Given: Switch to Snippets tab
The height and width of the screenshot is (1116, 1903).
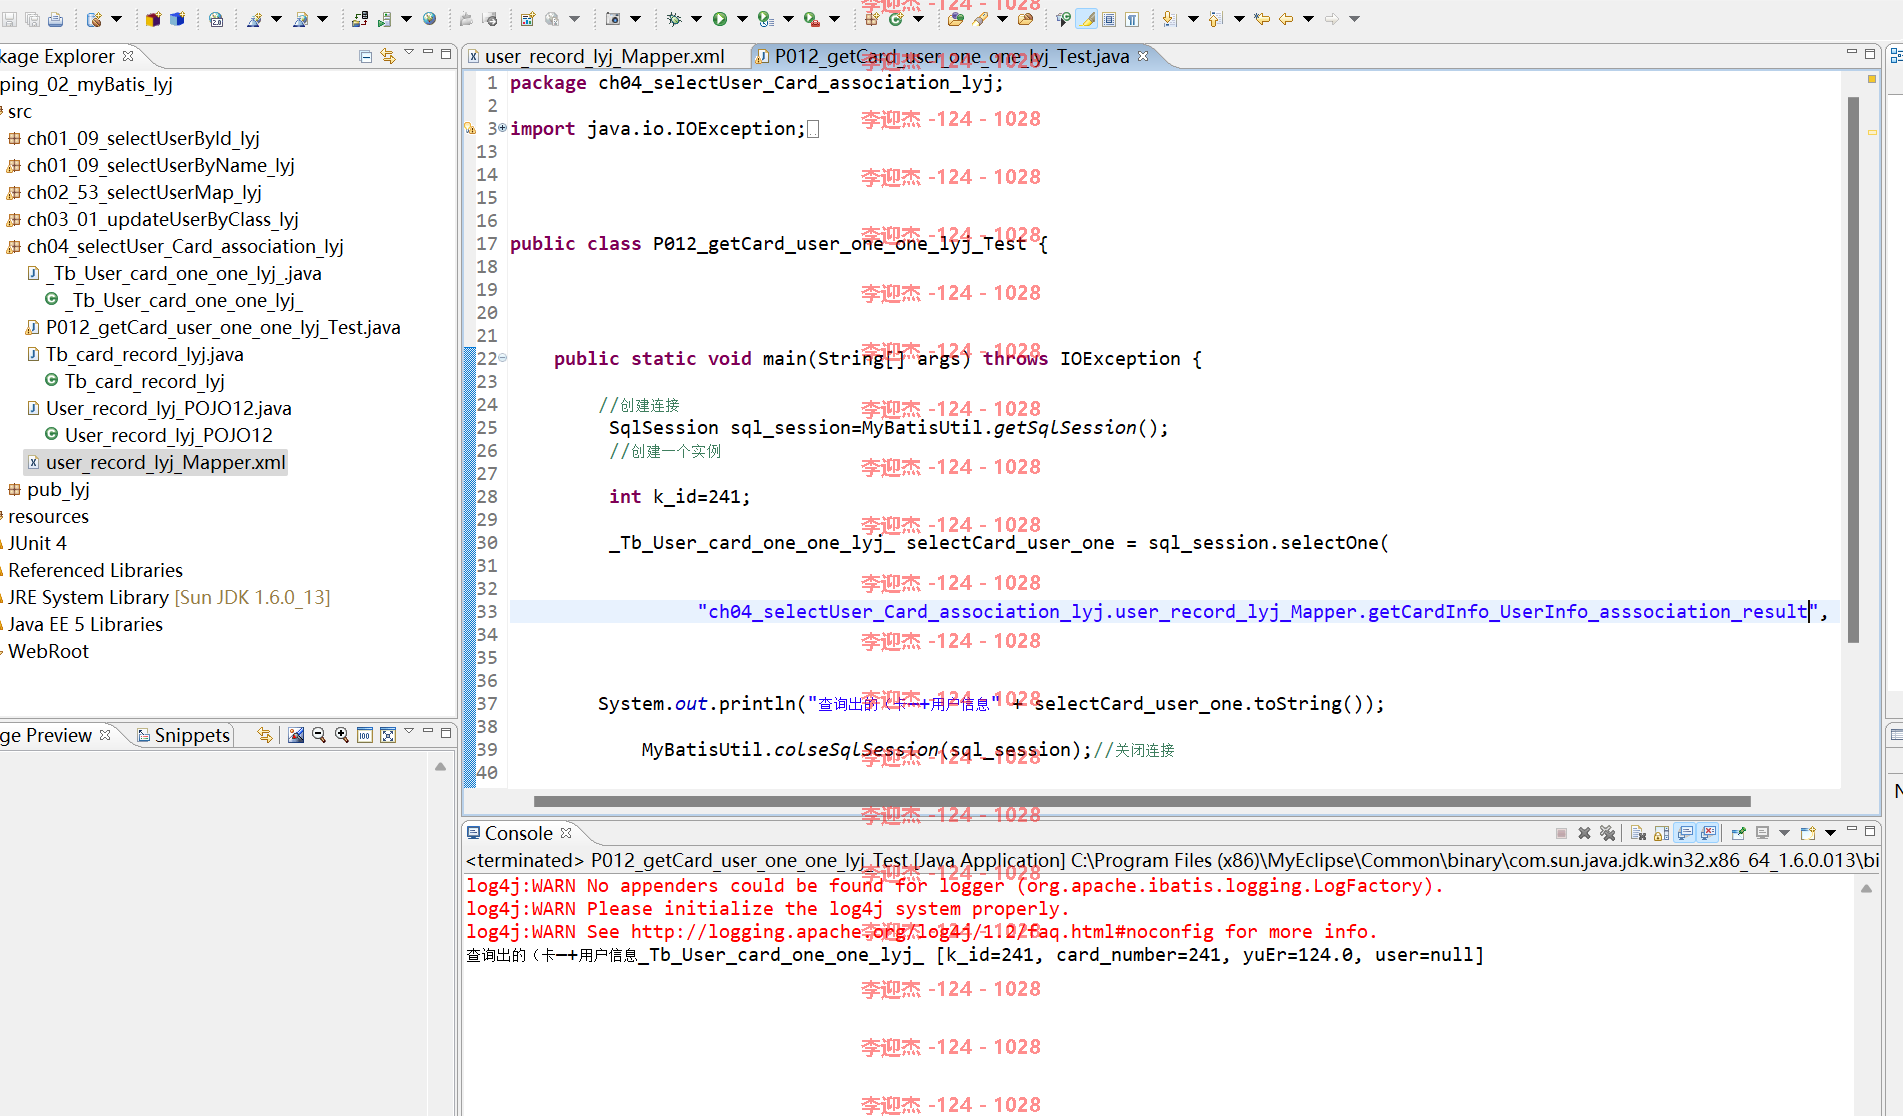Looking at the screenshot, I should (184, 735).
